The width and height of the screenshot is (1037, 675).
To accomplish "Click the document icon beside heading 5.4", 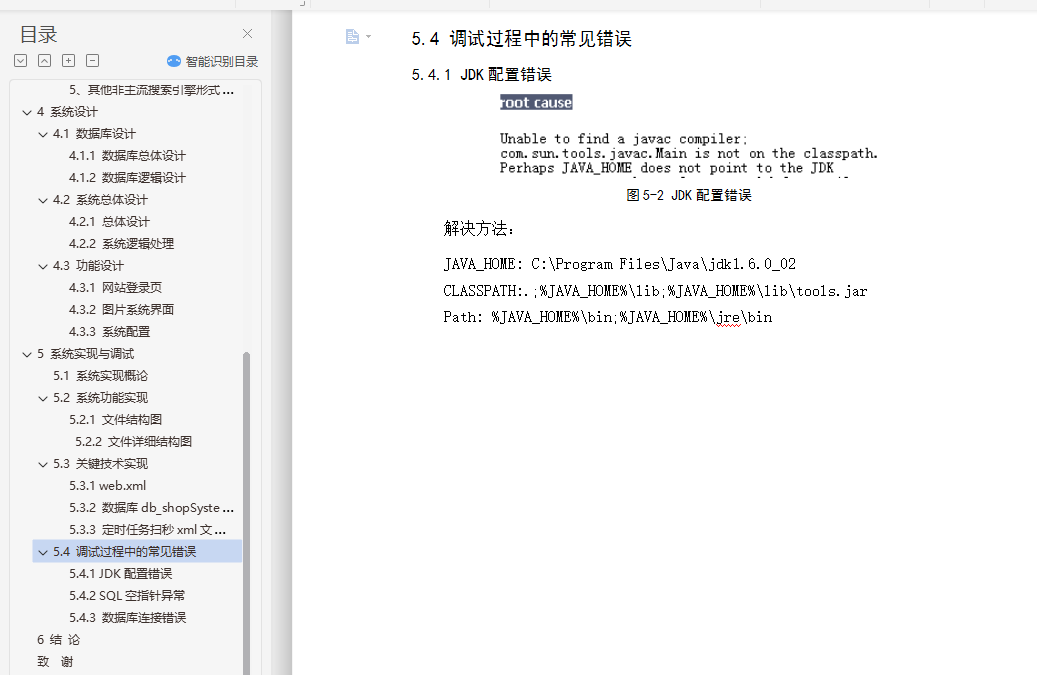I will [x=352, y=37].
